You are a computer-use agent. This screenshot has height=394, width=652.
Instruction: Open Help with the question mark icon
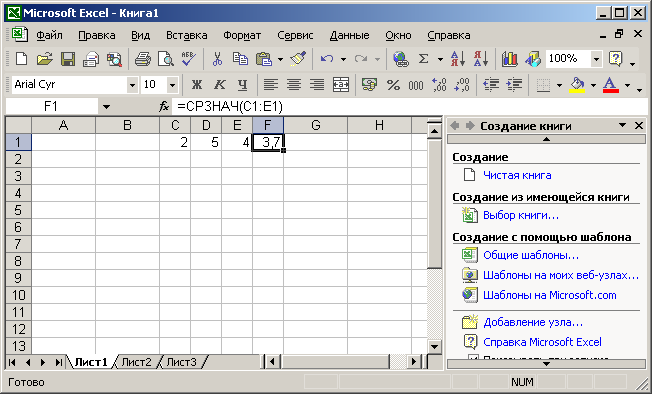[x=615, y=59]
